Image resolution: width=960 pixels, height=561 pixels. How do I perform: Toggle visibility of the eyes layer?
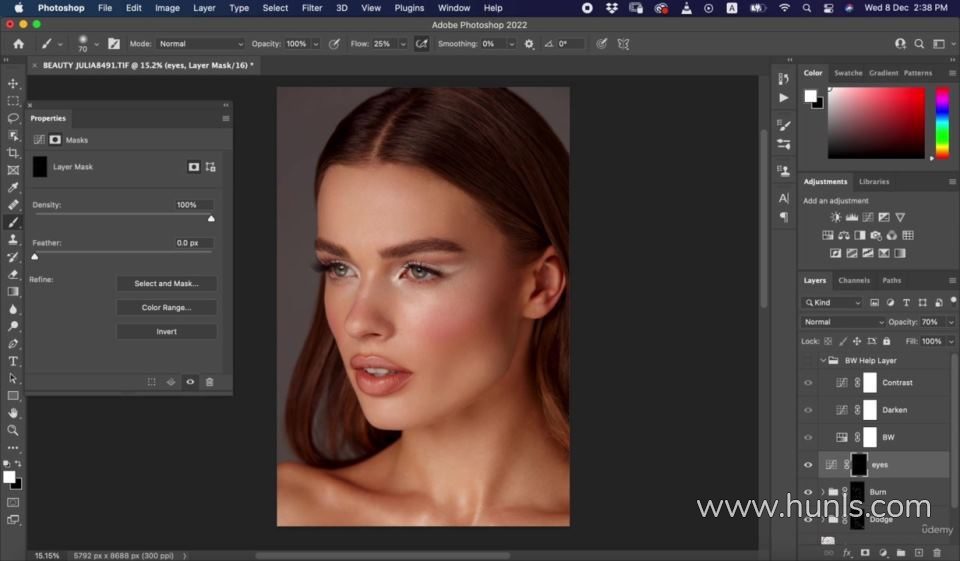click(x=808, y=465)
